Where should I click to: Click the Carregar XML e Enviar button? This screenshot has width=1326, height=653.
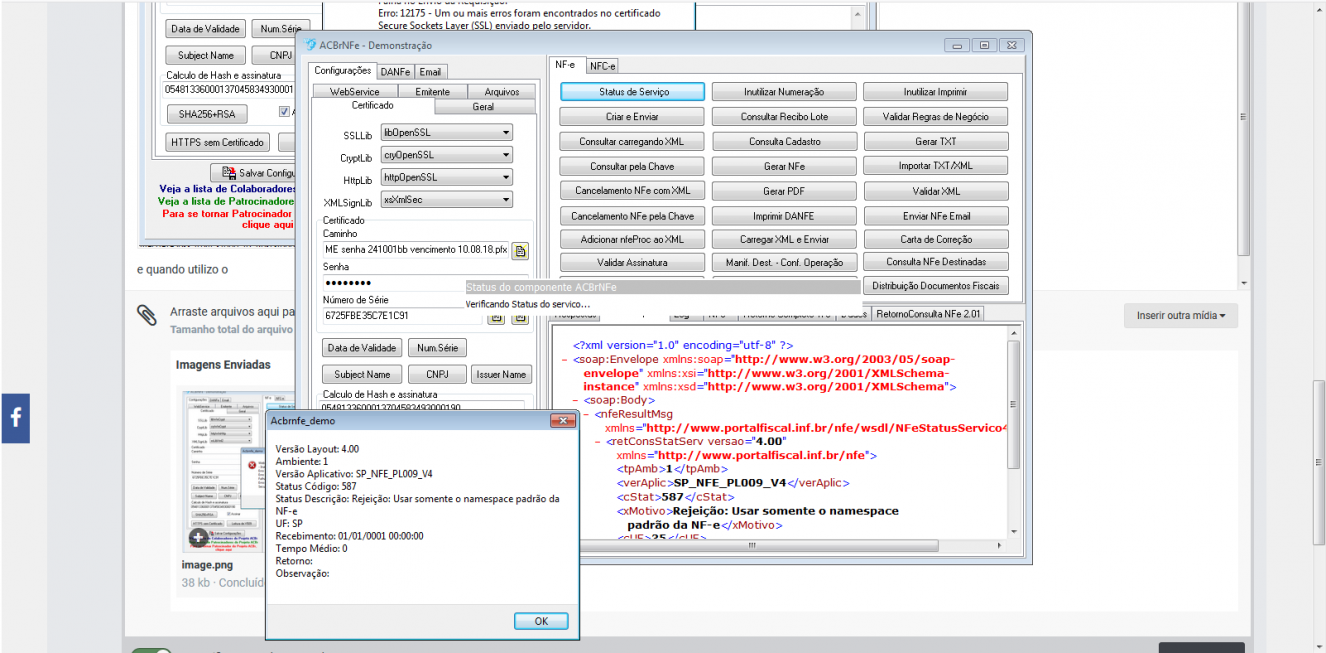pos(784,240)
